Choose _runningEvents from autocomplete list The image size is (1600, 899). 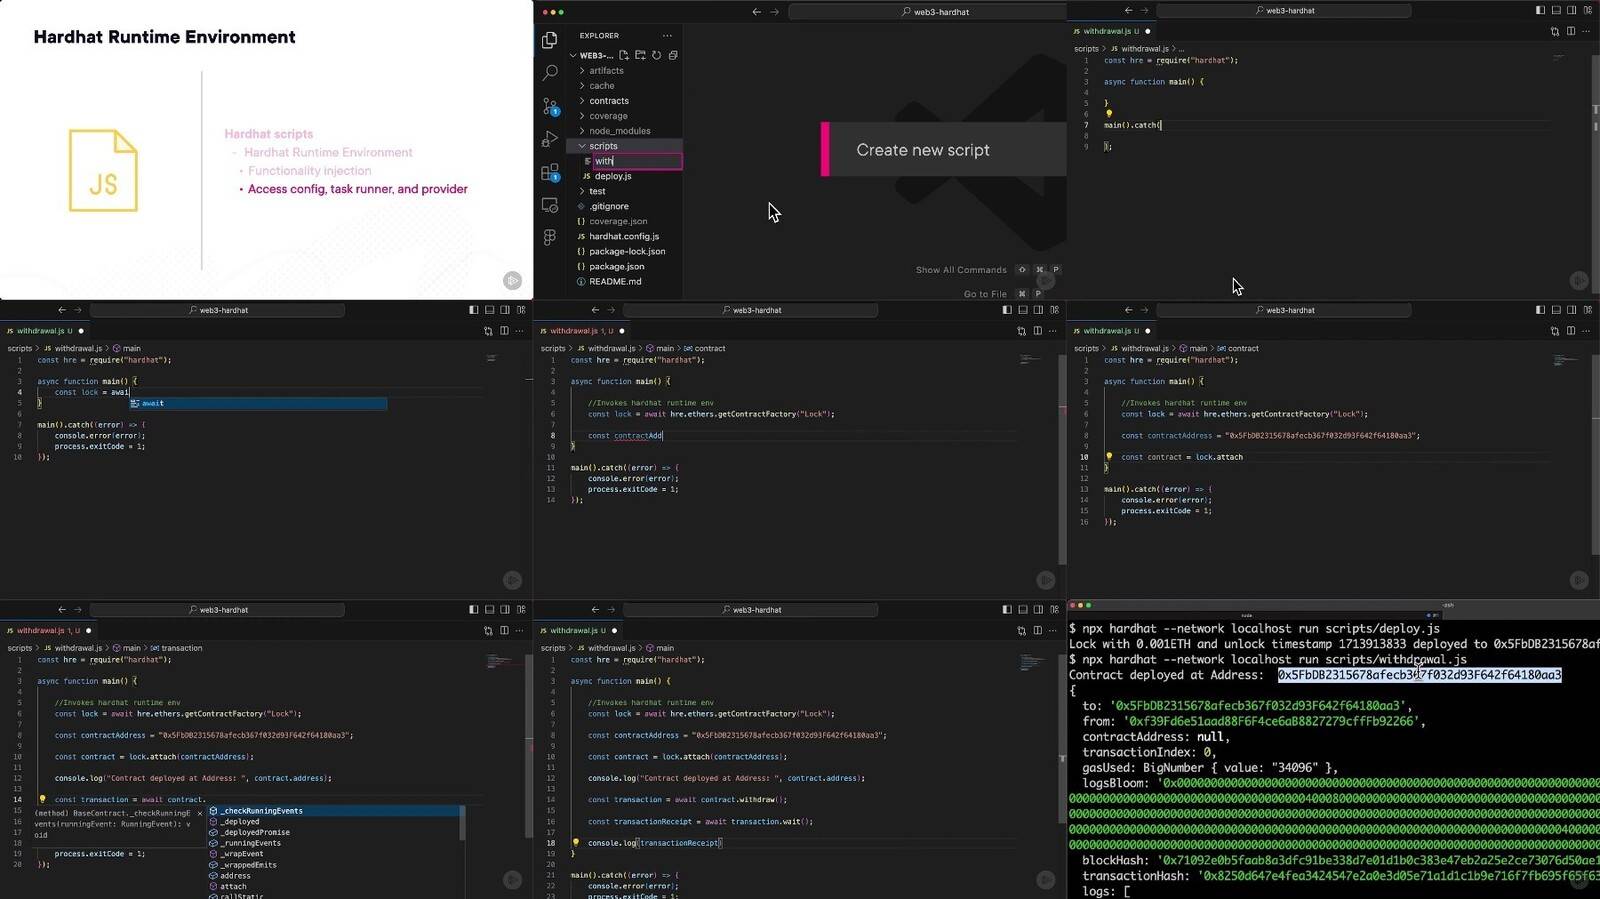click(x=250, y=843)
